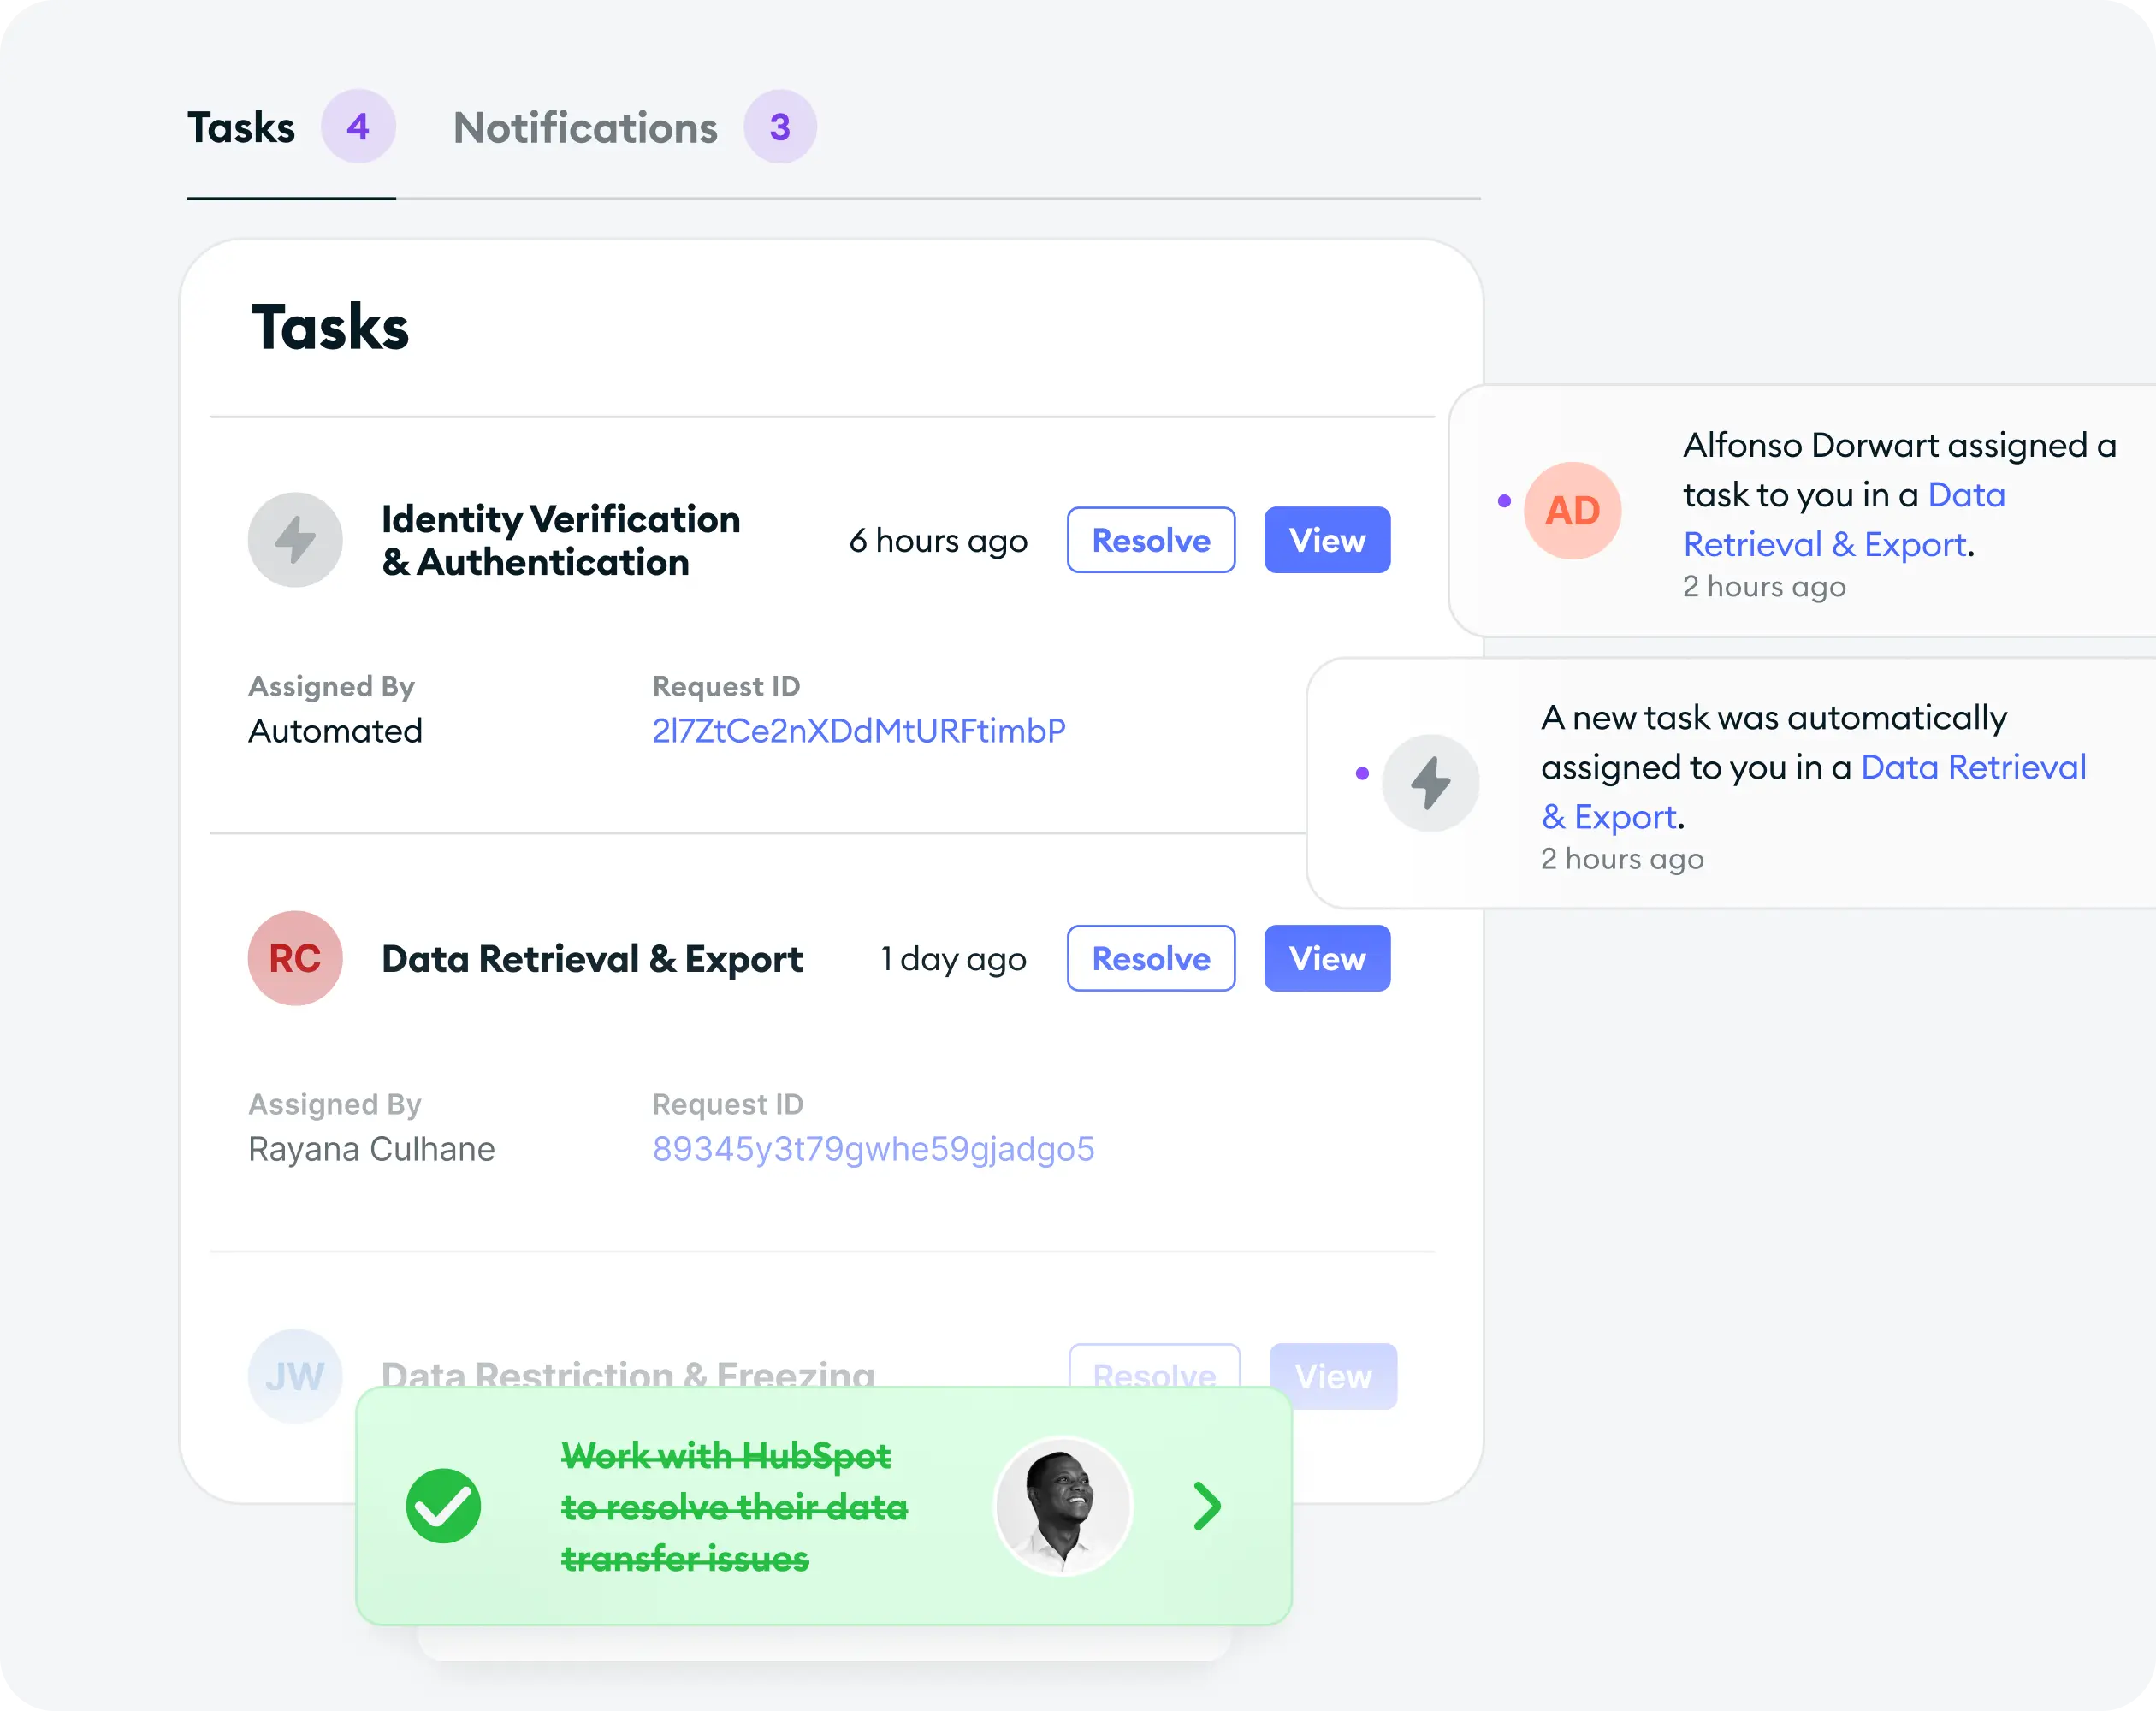
Task: Click the RC avatar on Data Retrieval task
Action: (x=295, y=958)
